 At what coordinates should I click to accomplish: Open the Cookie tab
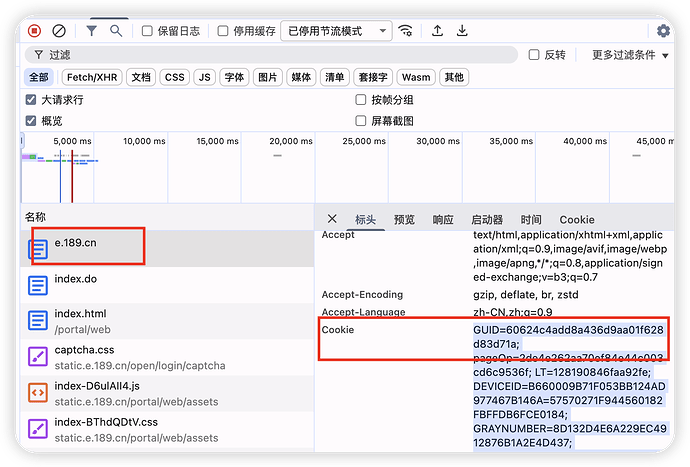pyautogui.click(x=577, y=220)
